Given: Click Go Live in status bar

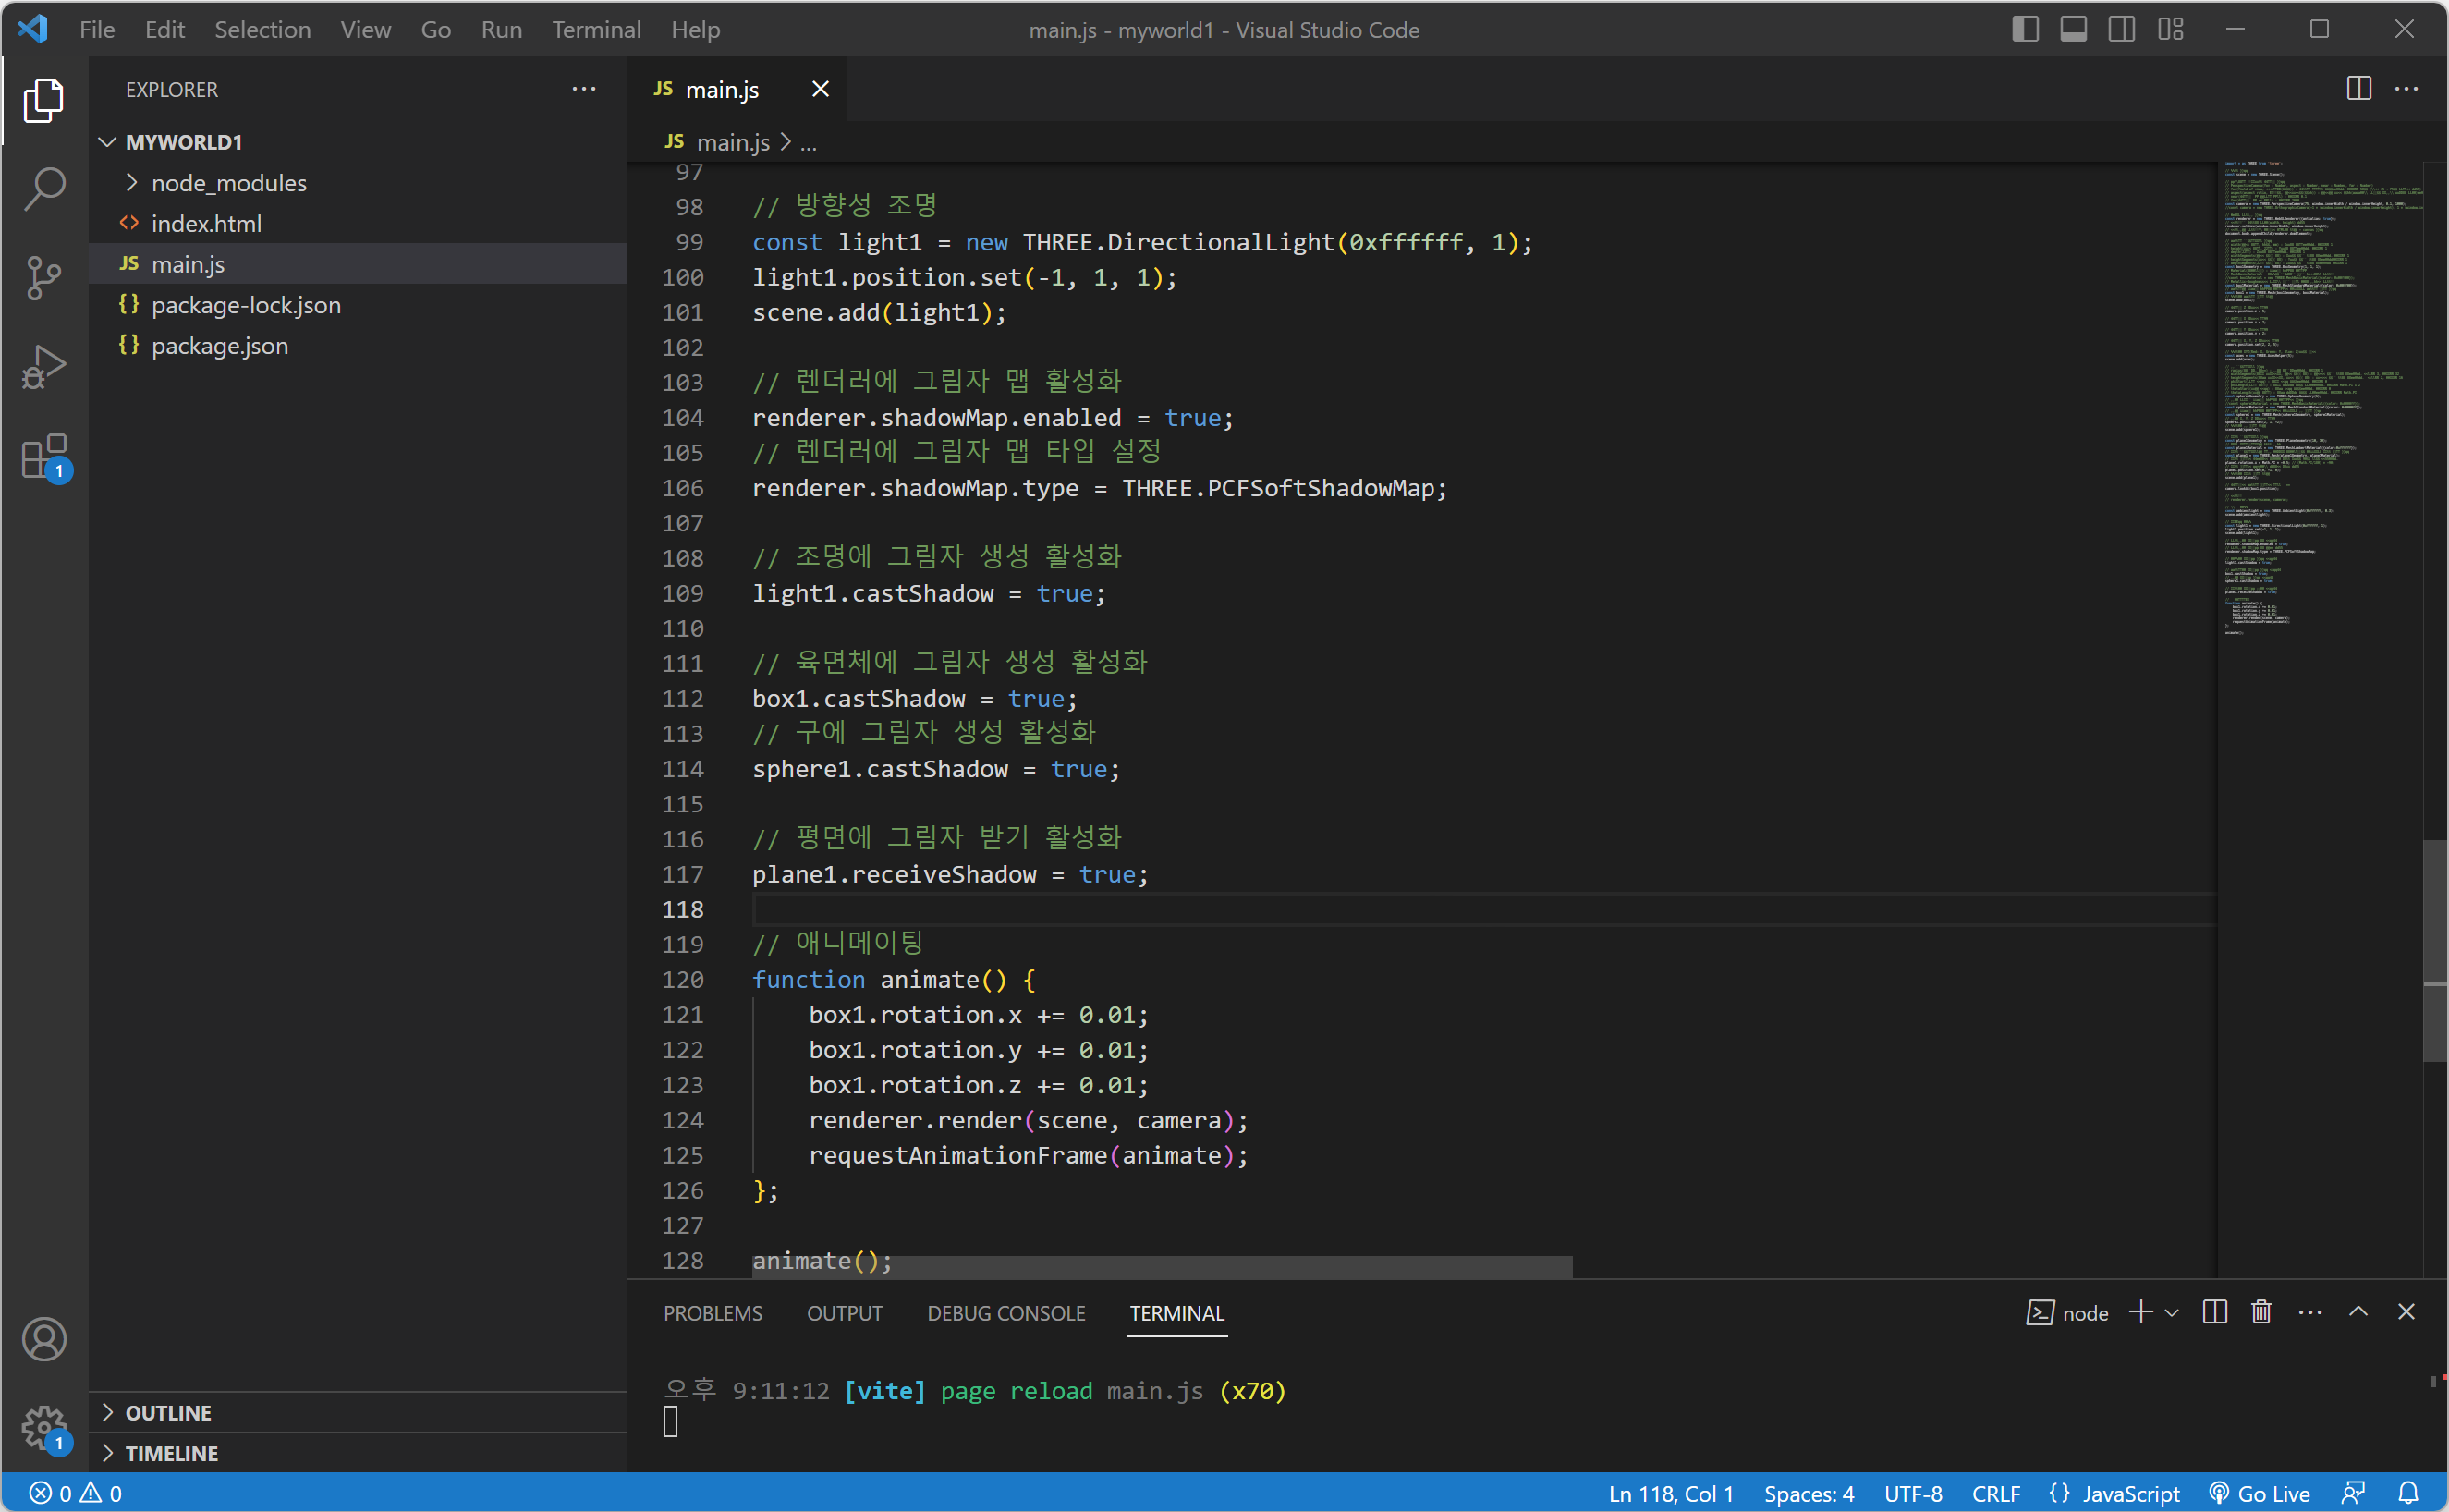Looking at the screenshot, I should [x=2259, y=1493].
